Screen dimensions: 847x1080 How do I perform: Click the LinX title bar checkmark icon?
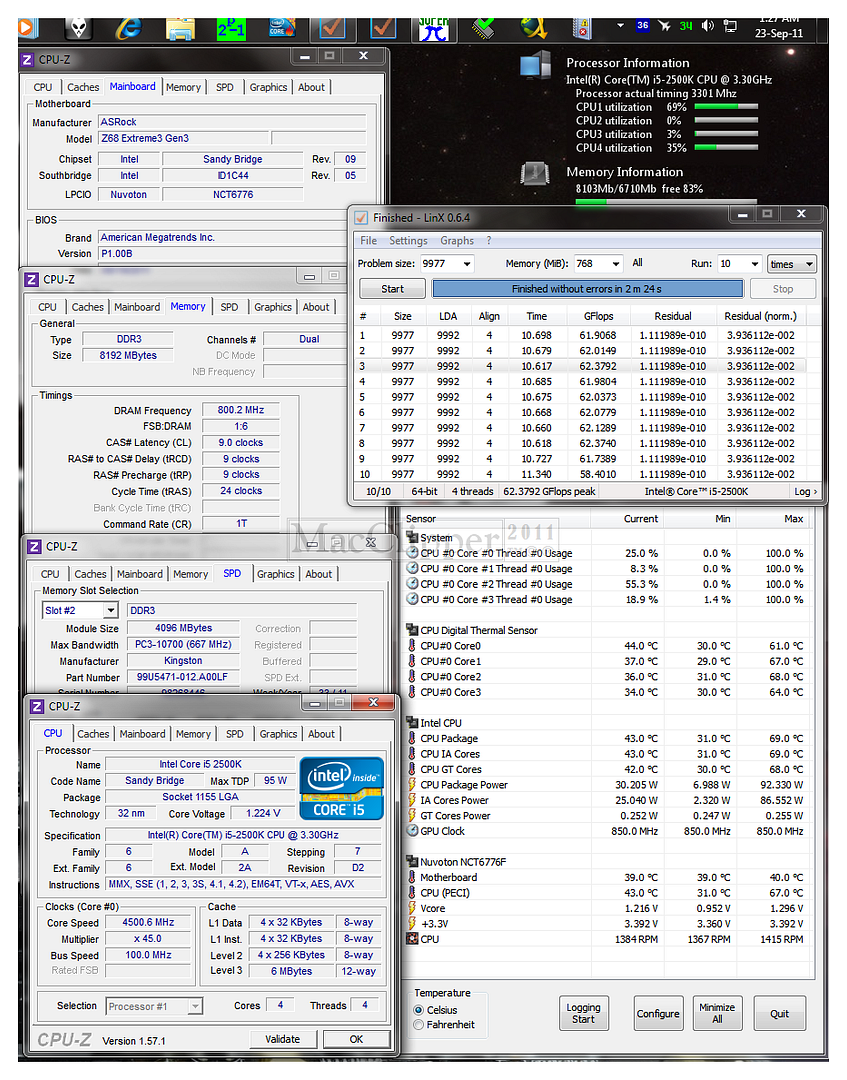pos(361,218)
